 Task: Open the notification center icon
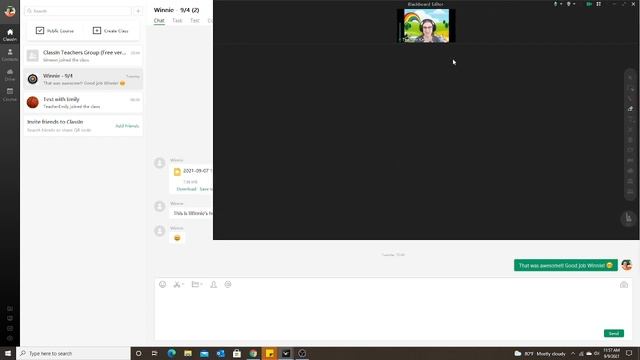point(629,353)
